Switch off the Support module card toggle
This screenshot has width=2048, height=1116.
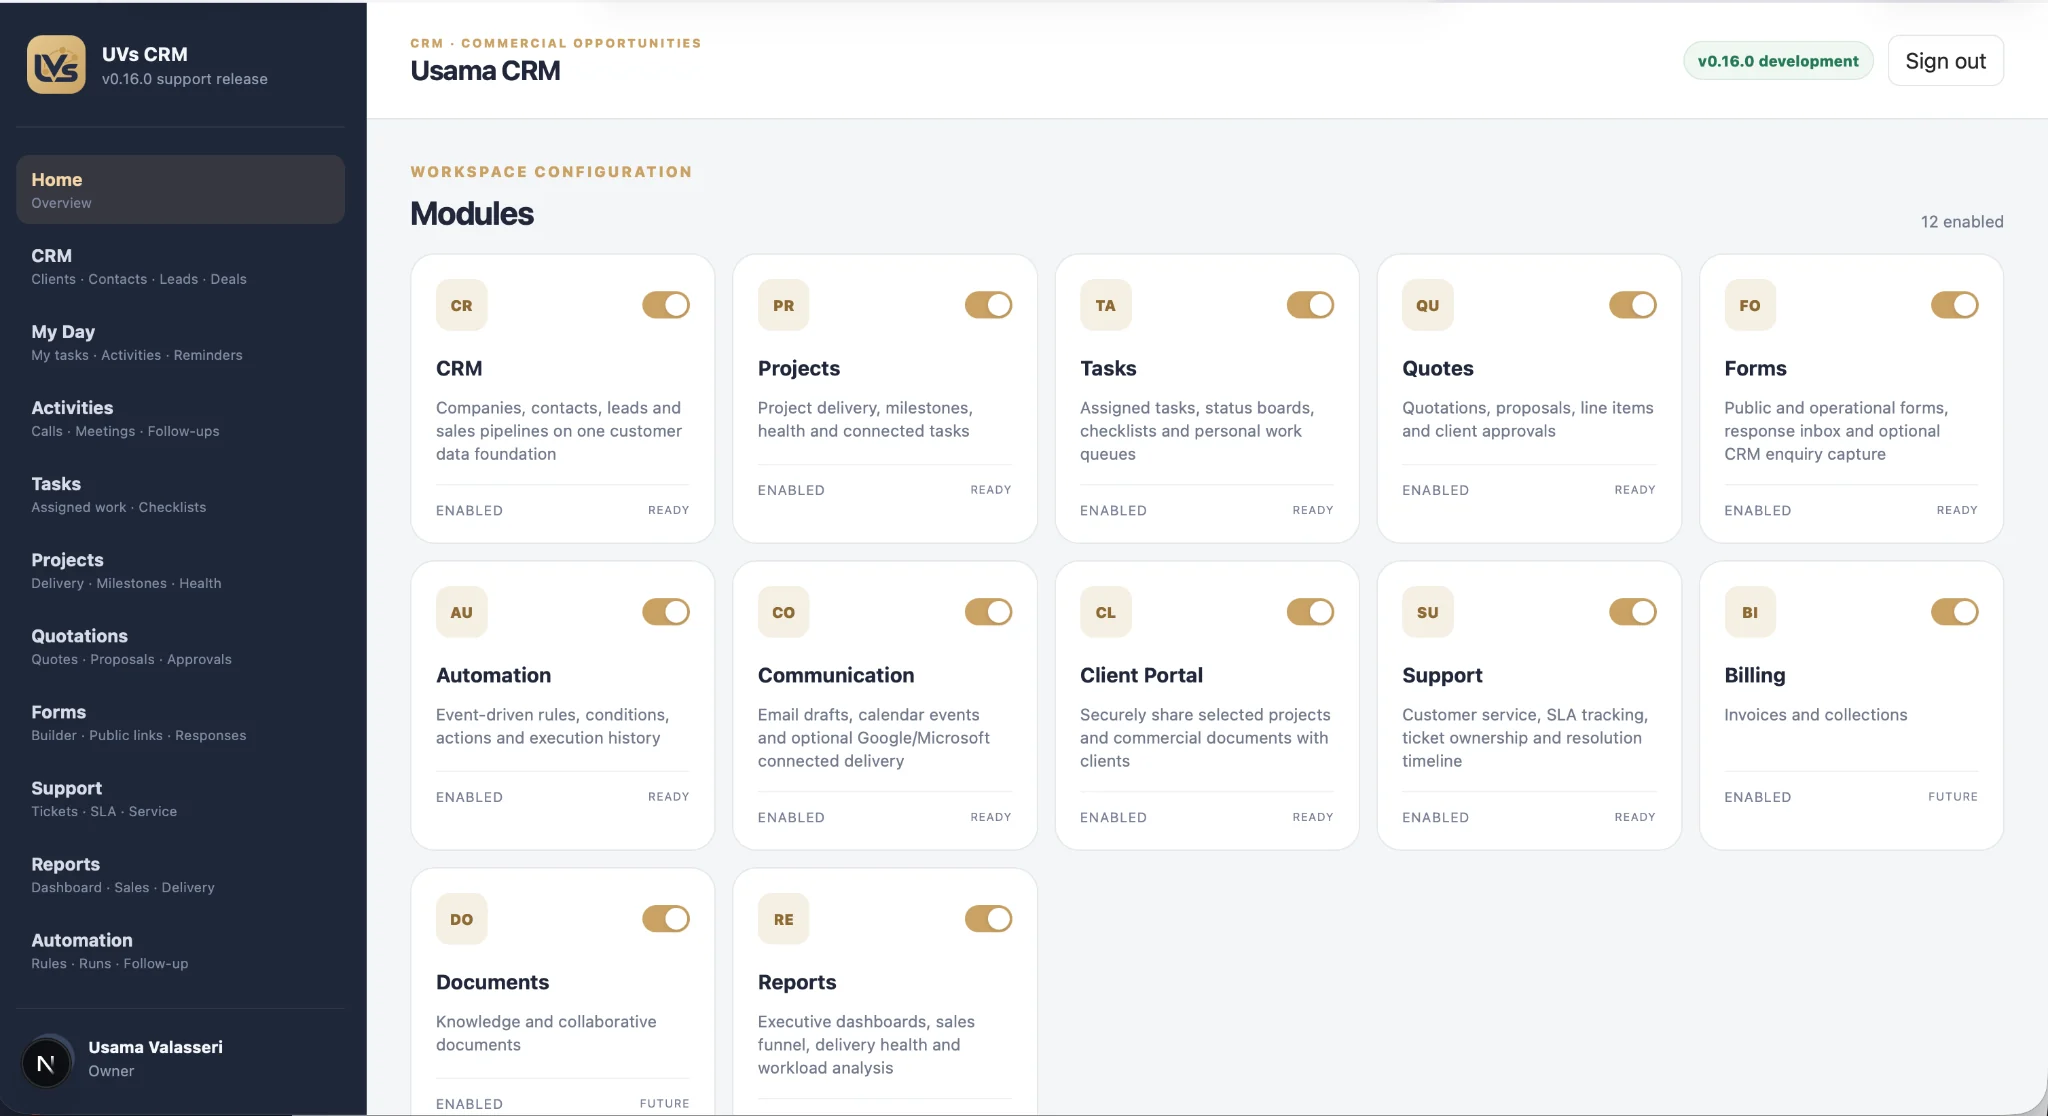coord(1632,612)
